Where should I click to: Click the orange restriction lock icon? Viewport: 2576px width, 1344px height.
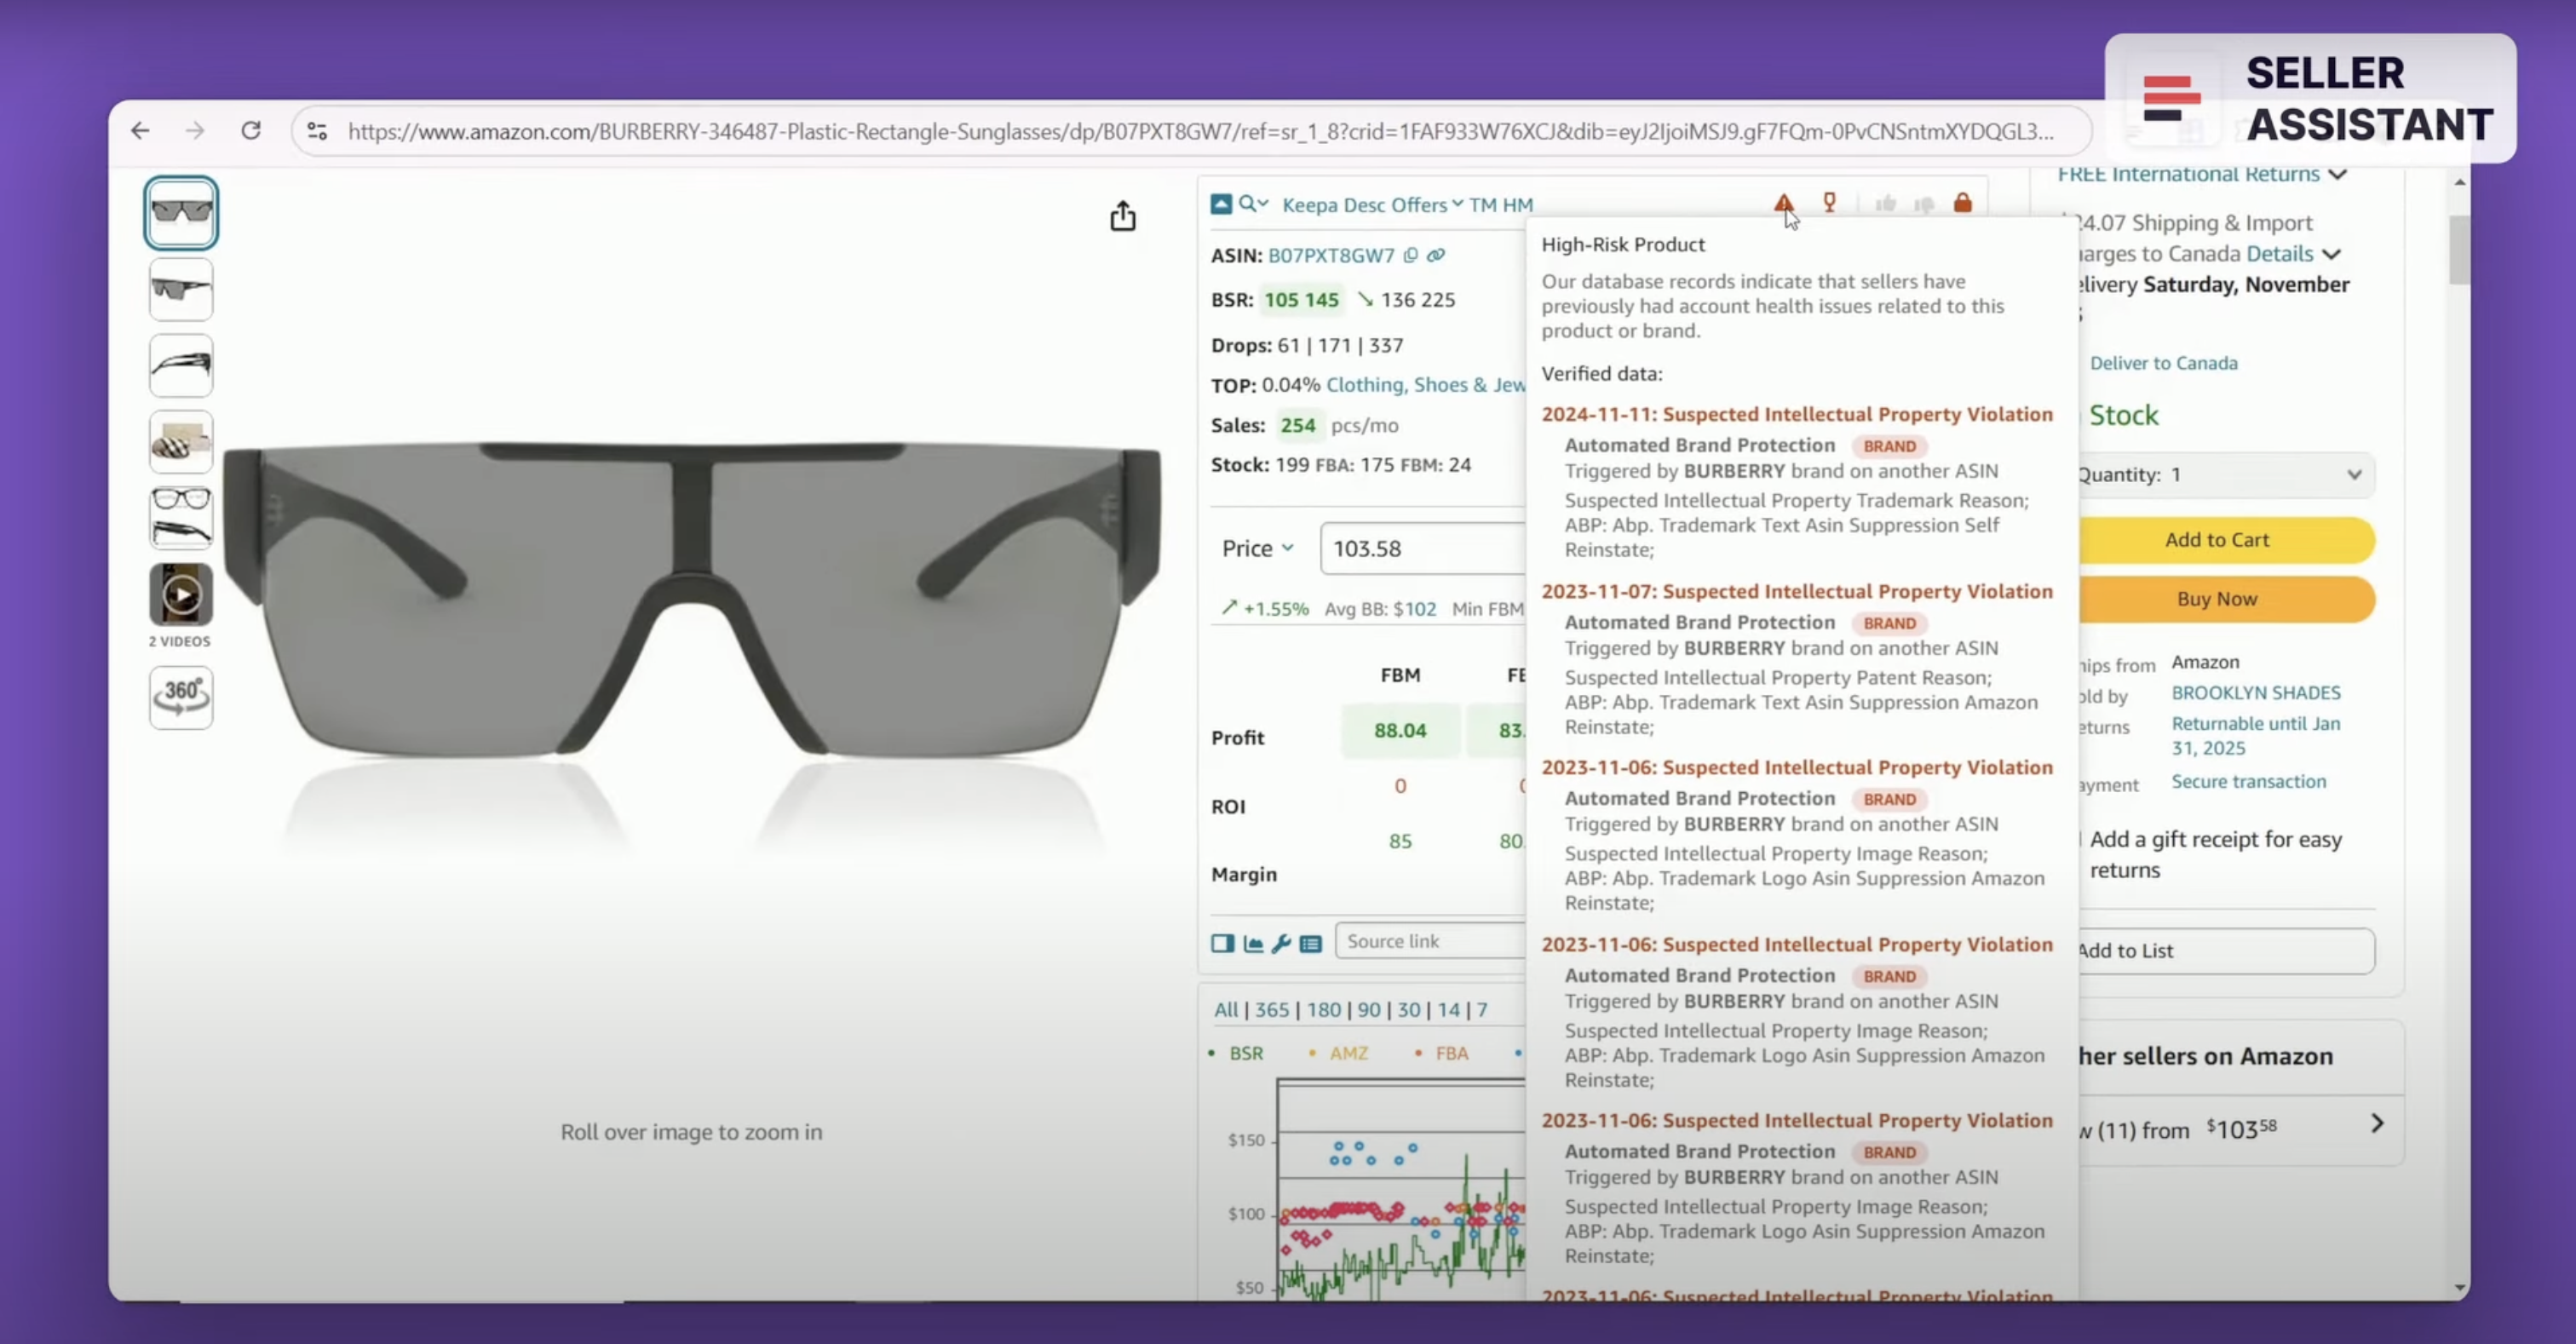tap(1962, 204)
